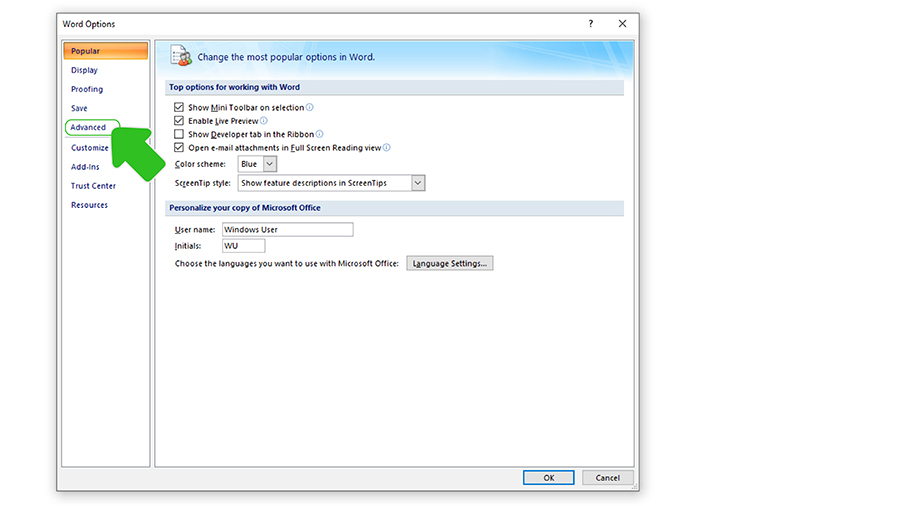The width and height of the screenshot is (900, 506).
Task: Click info icon after Full Screen Reading view
Action: coord(386,147)
